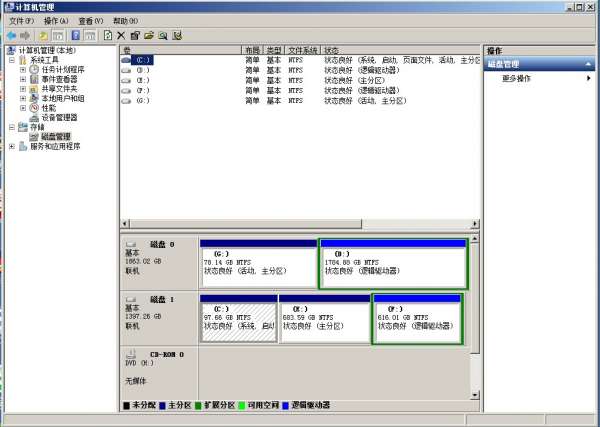This screenshot has height=427, width=600.
Task: Click vertical scrollbar down arrow in disk pane
Action: pyautogui.click(x=475, y=395)
